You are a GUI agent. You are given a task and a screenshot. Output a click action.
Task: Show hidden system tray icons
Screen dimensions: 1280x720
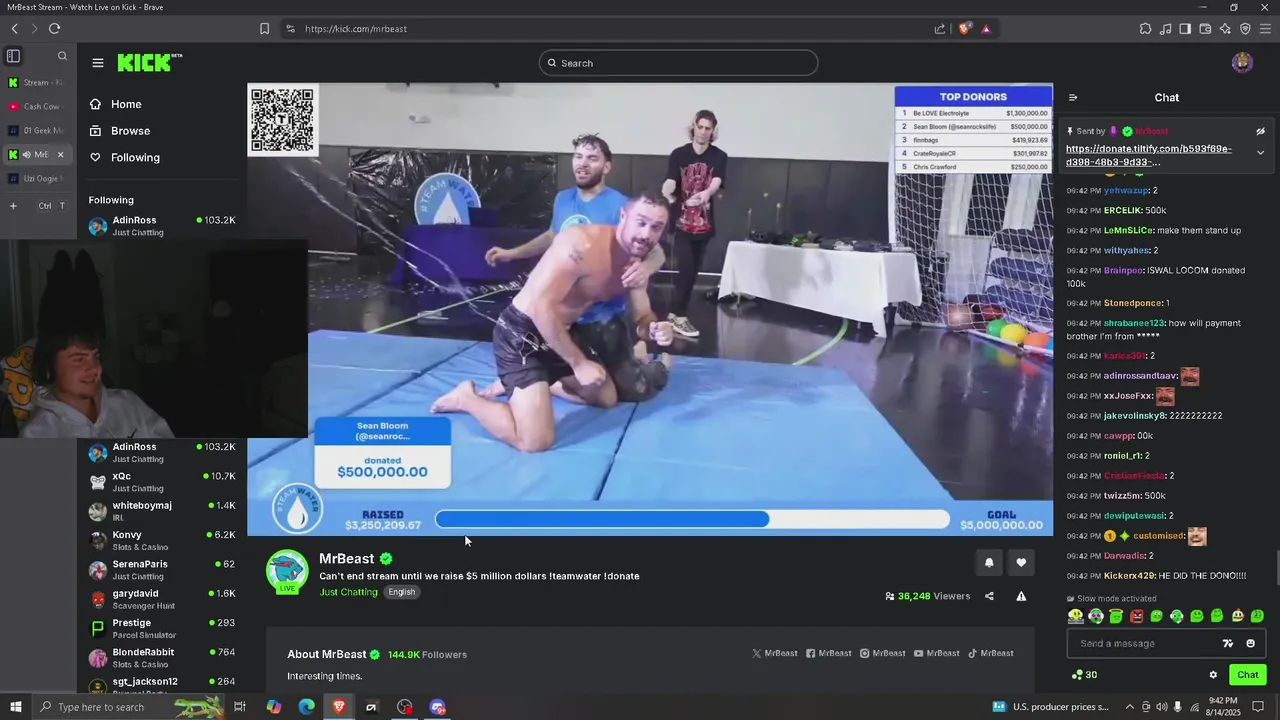1128,707
